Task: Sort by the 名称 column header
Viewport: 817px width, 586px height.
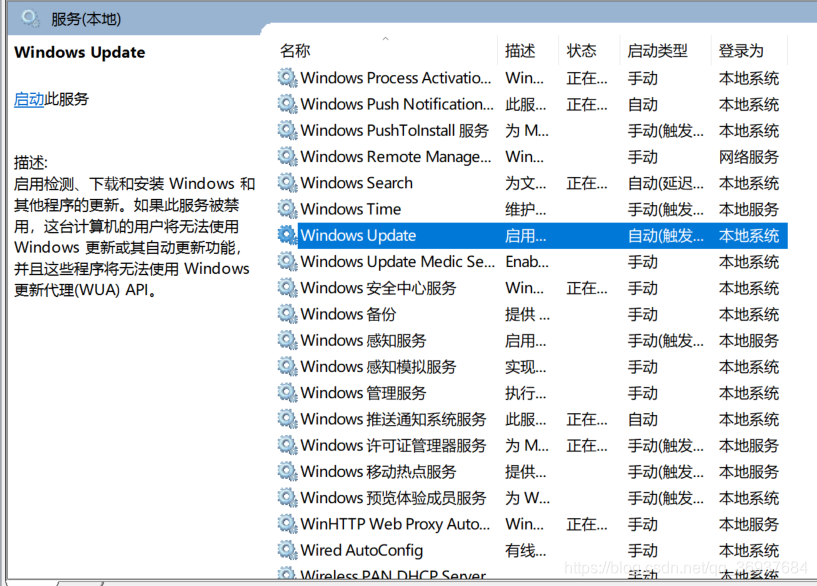Action: pyautogui.click(x=295, y=51)
